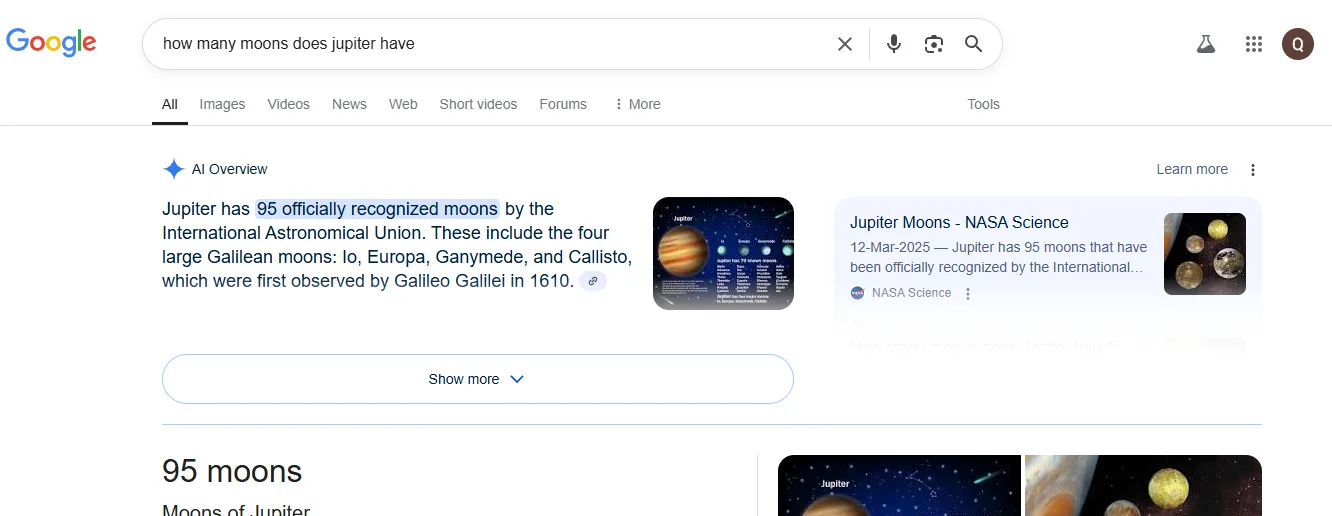Click the AI Overview label text
This screenshot has height=516, width=1332.
point(230,169)
